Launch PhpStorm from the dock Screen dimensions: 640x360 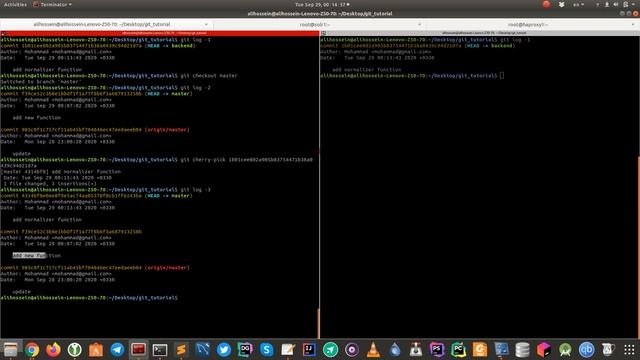click(437, 350)
